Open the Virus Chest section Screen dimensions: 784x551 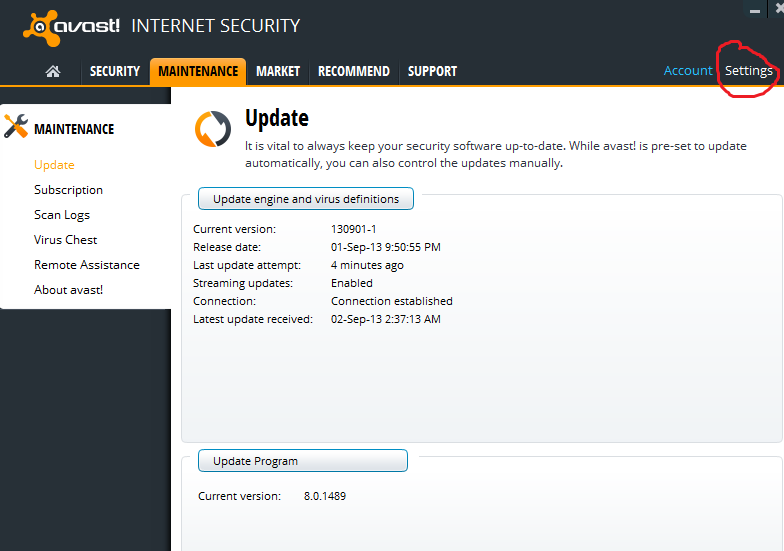[x=66, y=240]
